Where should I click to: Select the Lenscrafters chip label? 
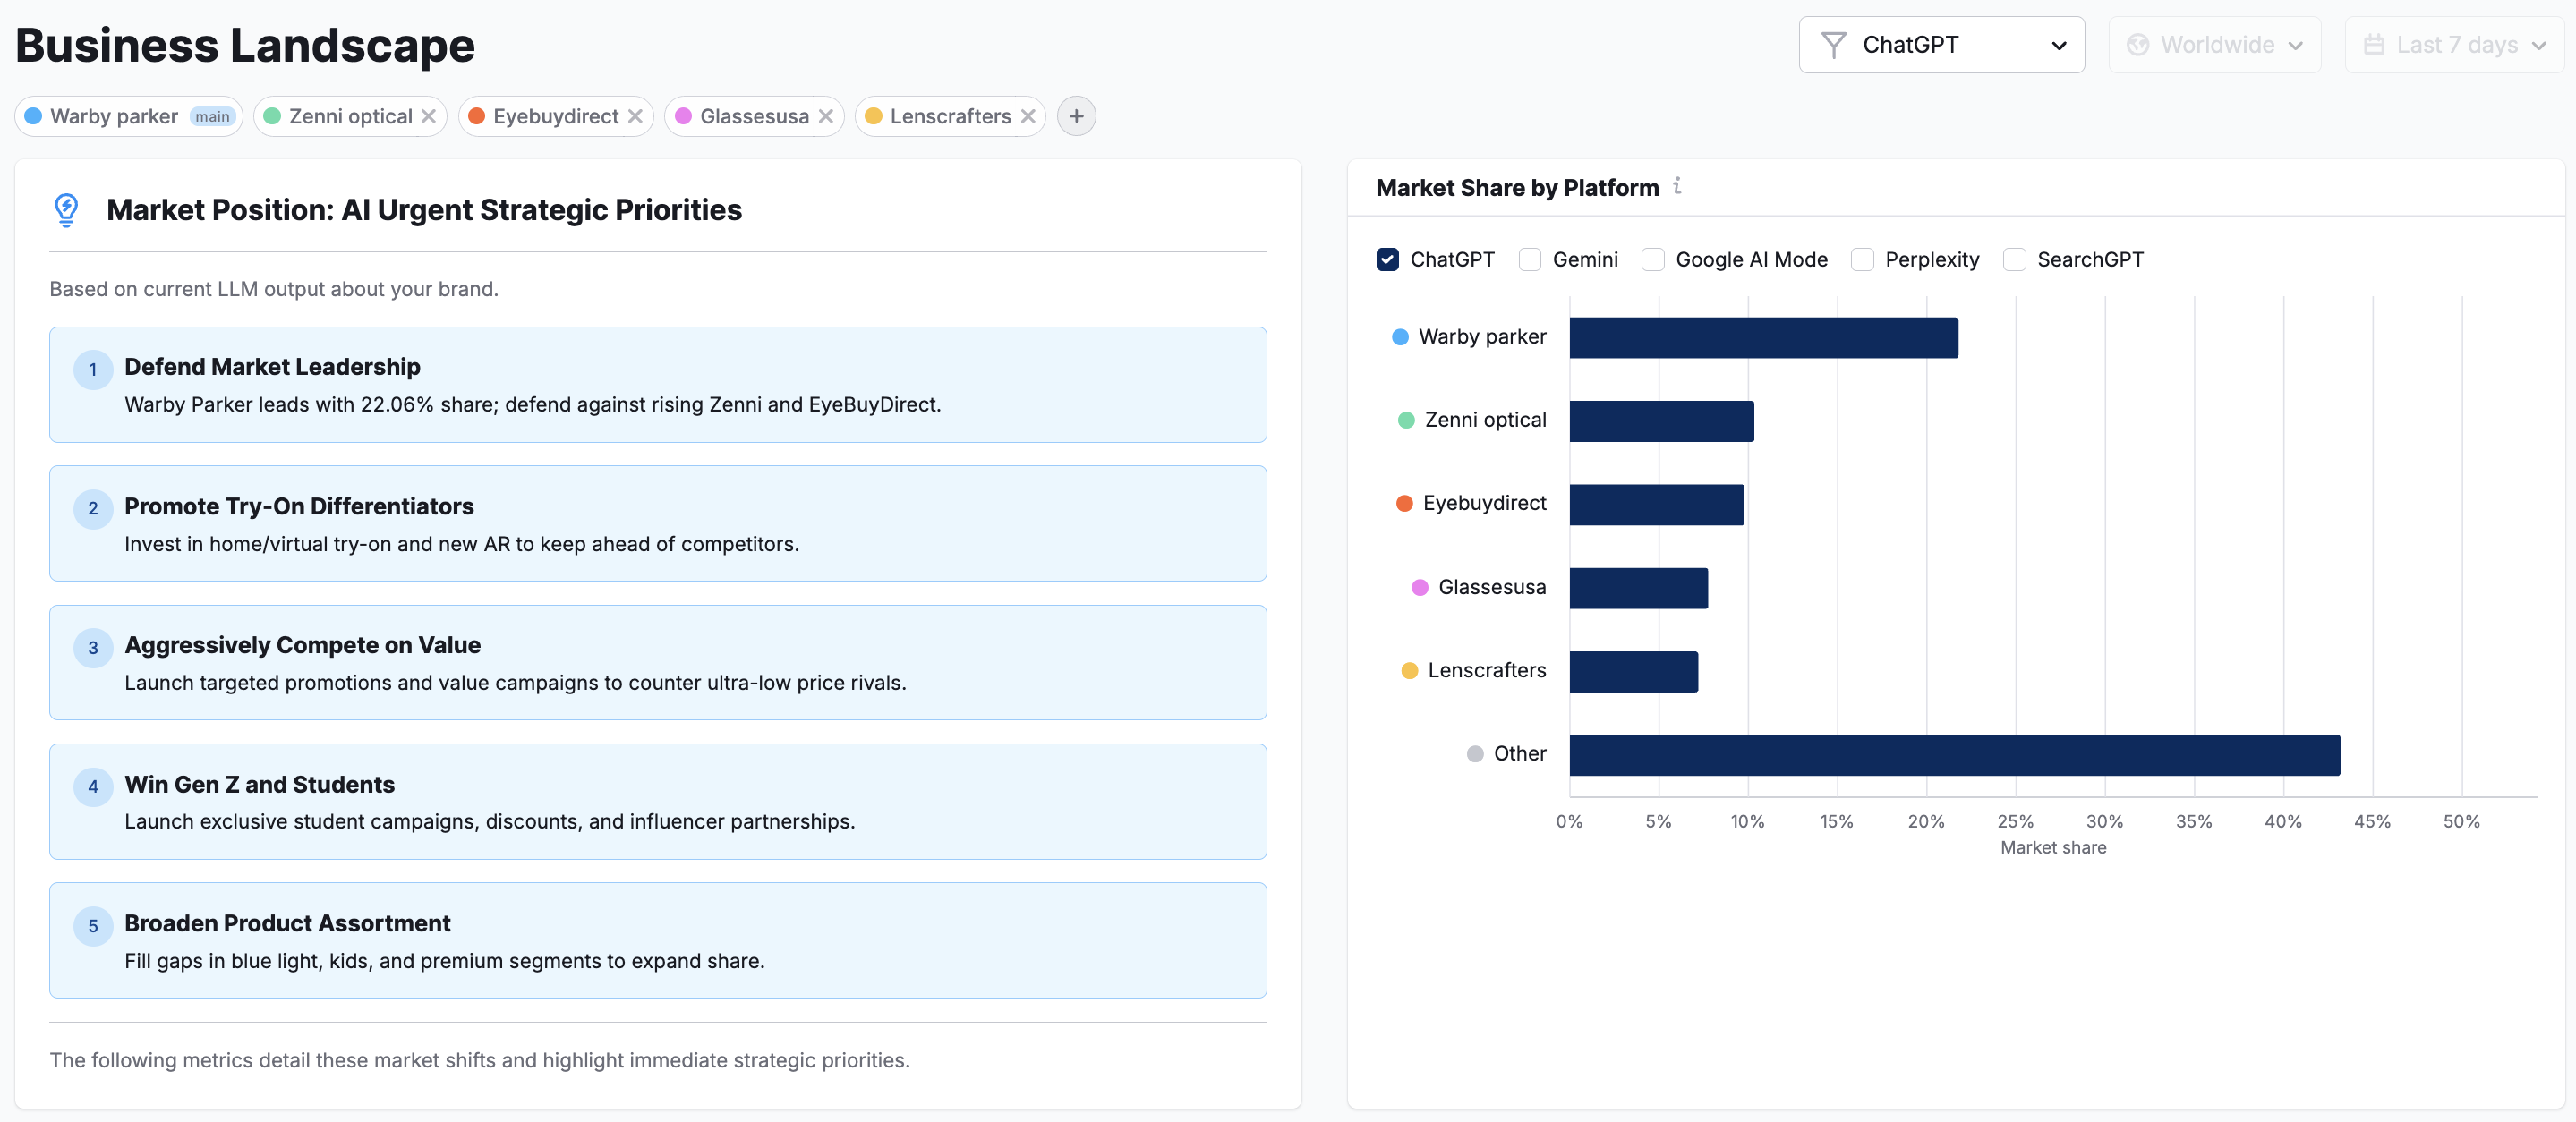[x=950, y=116]
